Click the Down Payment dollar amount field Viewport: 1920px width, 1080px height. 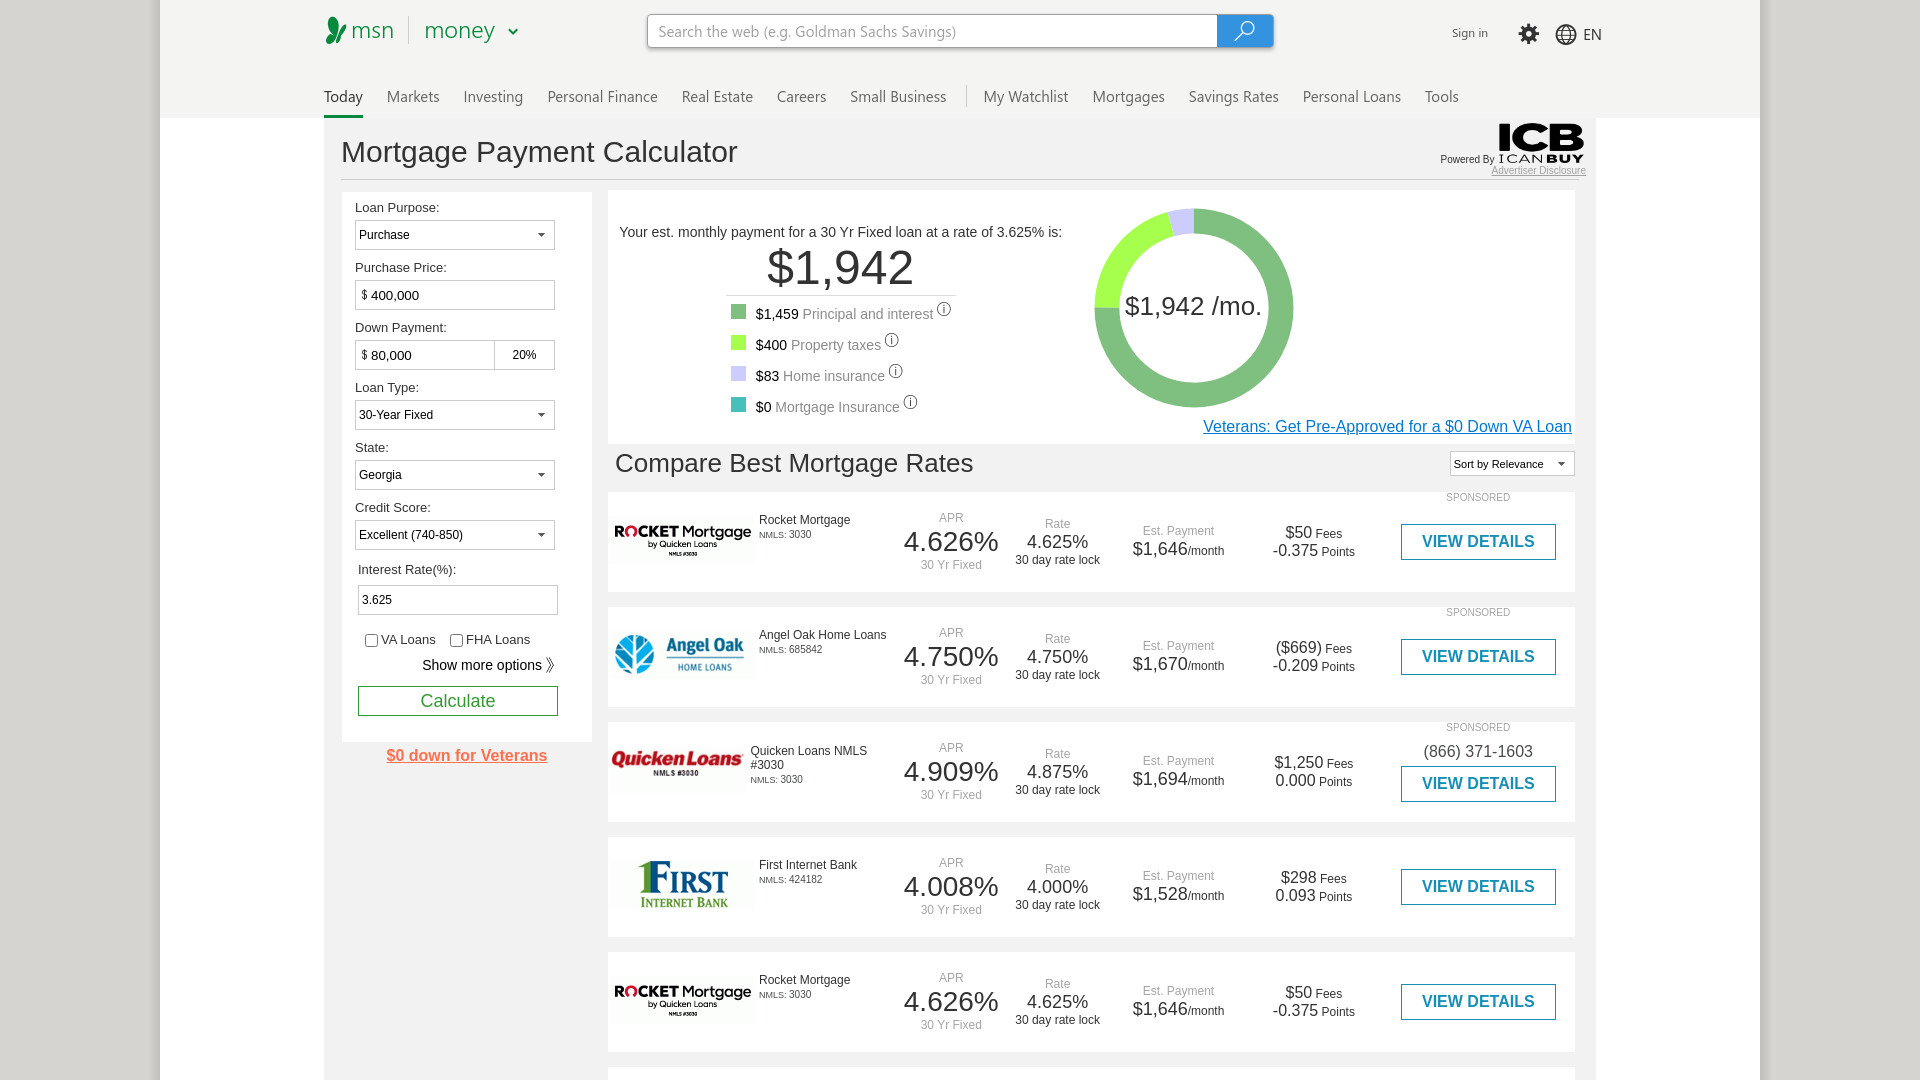coord(425,355)
